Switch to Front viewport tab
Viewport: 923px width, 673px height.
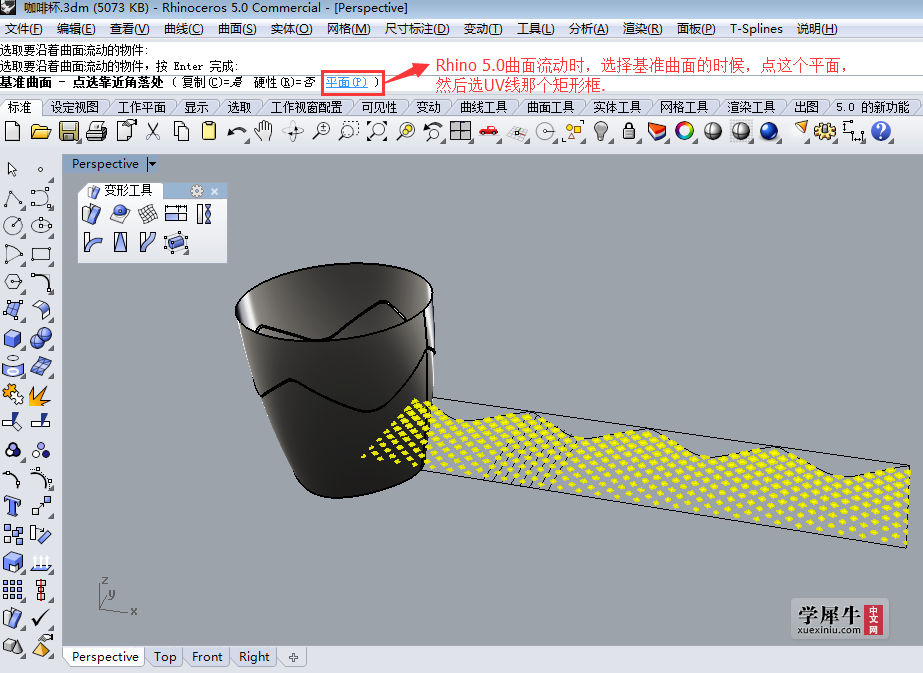click(x=207, y=657)
